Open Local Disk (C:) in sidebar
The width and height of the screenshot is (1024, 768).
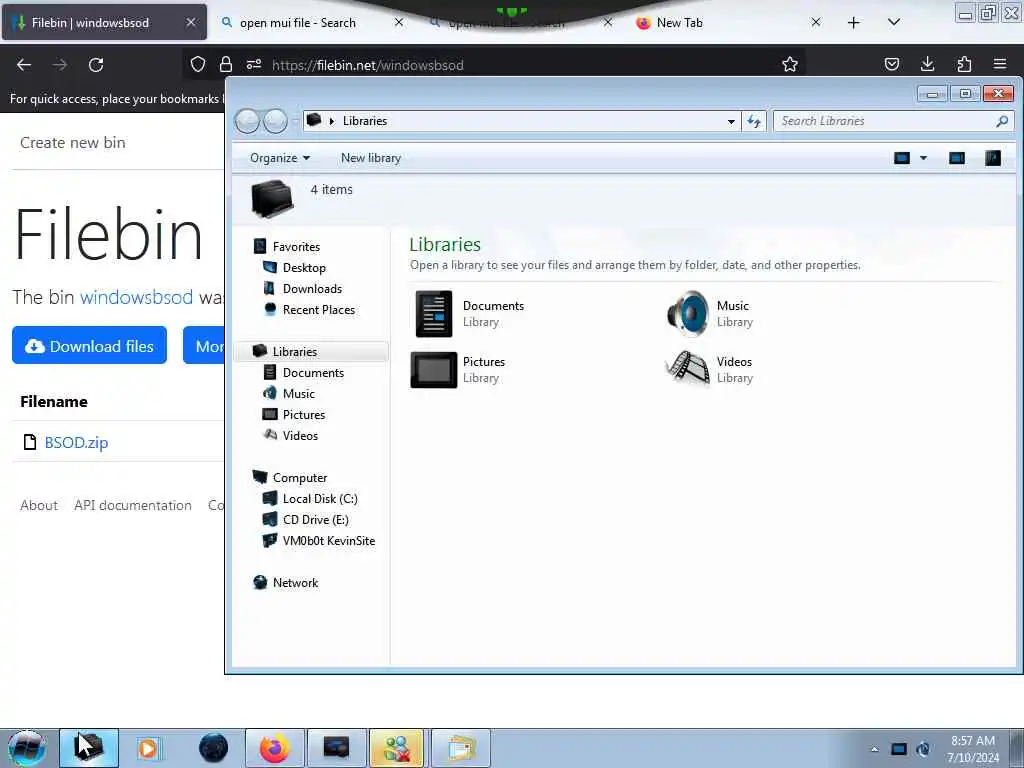(320, 499)
